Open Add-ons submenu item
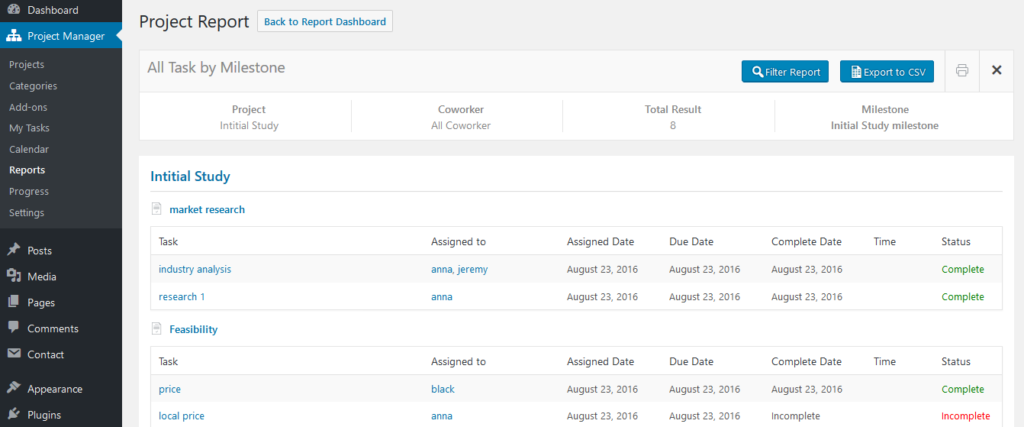 [x=28, y=107]
